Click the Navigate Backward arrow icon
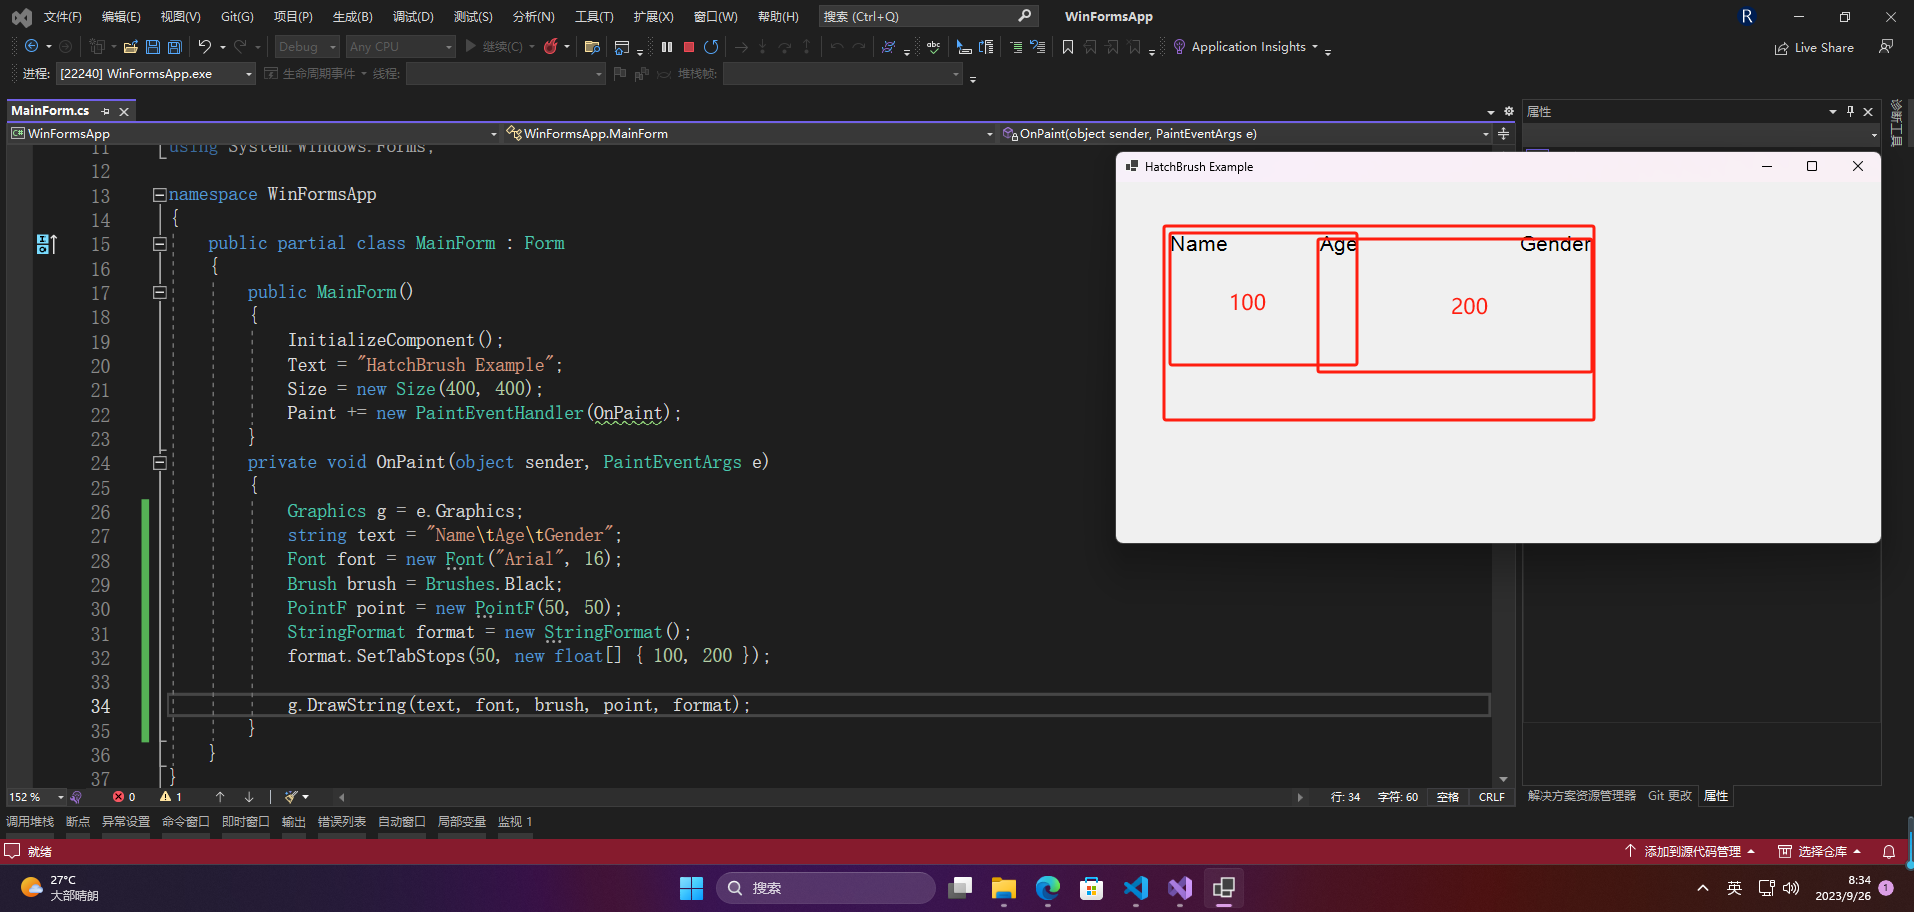Image resolution: width=1914 pixels, height=912 pixels. pos(32,46)
